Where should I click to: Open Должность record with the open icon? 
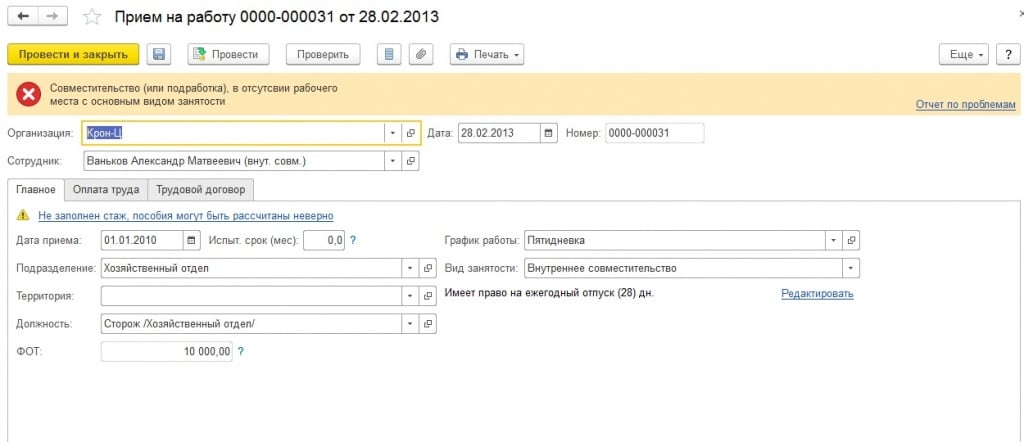pyautogui.click(x=428, y=324)
